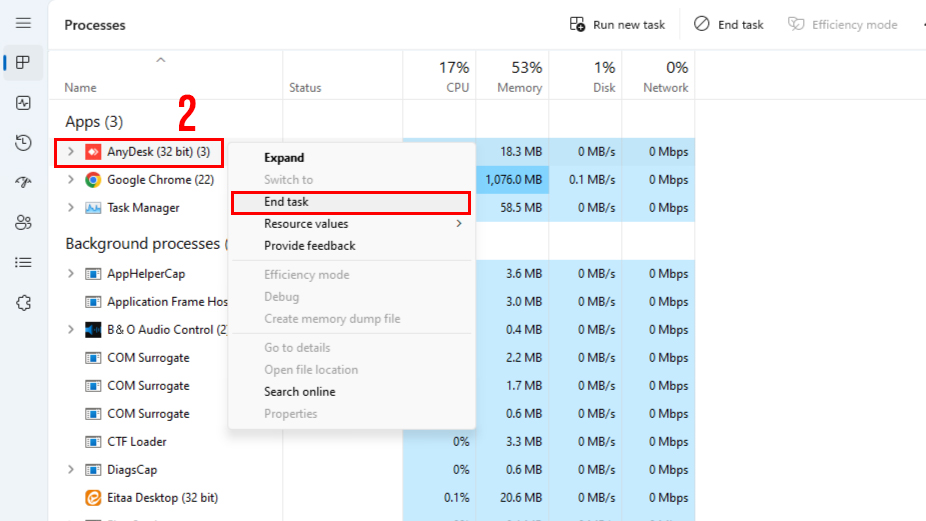Click the DiagsCap process icon
926x521 pixels.
[93, 470]
